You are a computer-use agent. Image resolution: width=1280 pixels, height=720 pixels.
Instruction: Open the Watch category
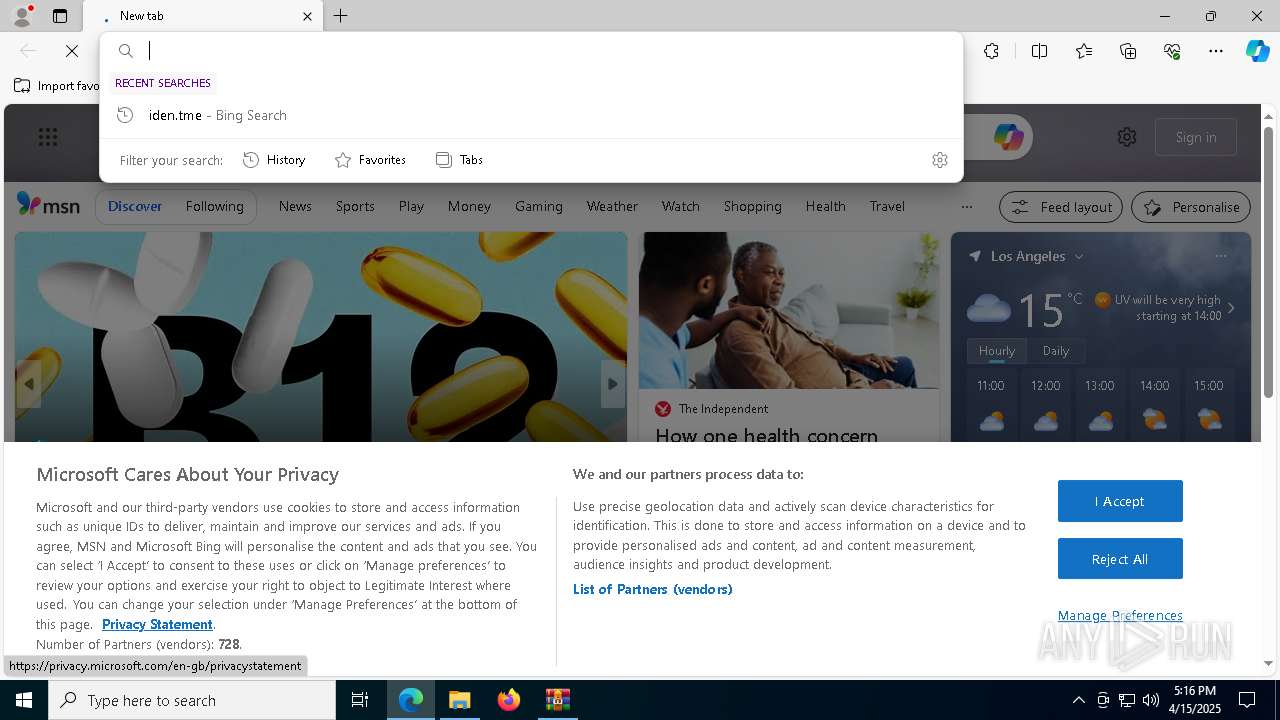click(680, 206)
